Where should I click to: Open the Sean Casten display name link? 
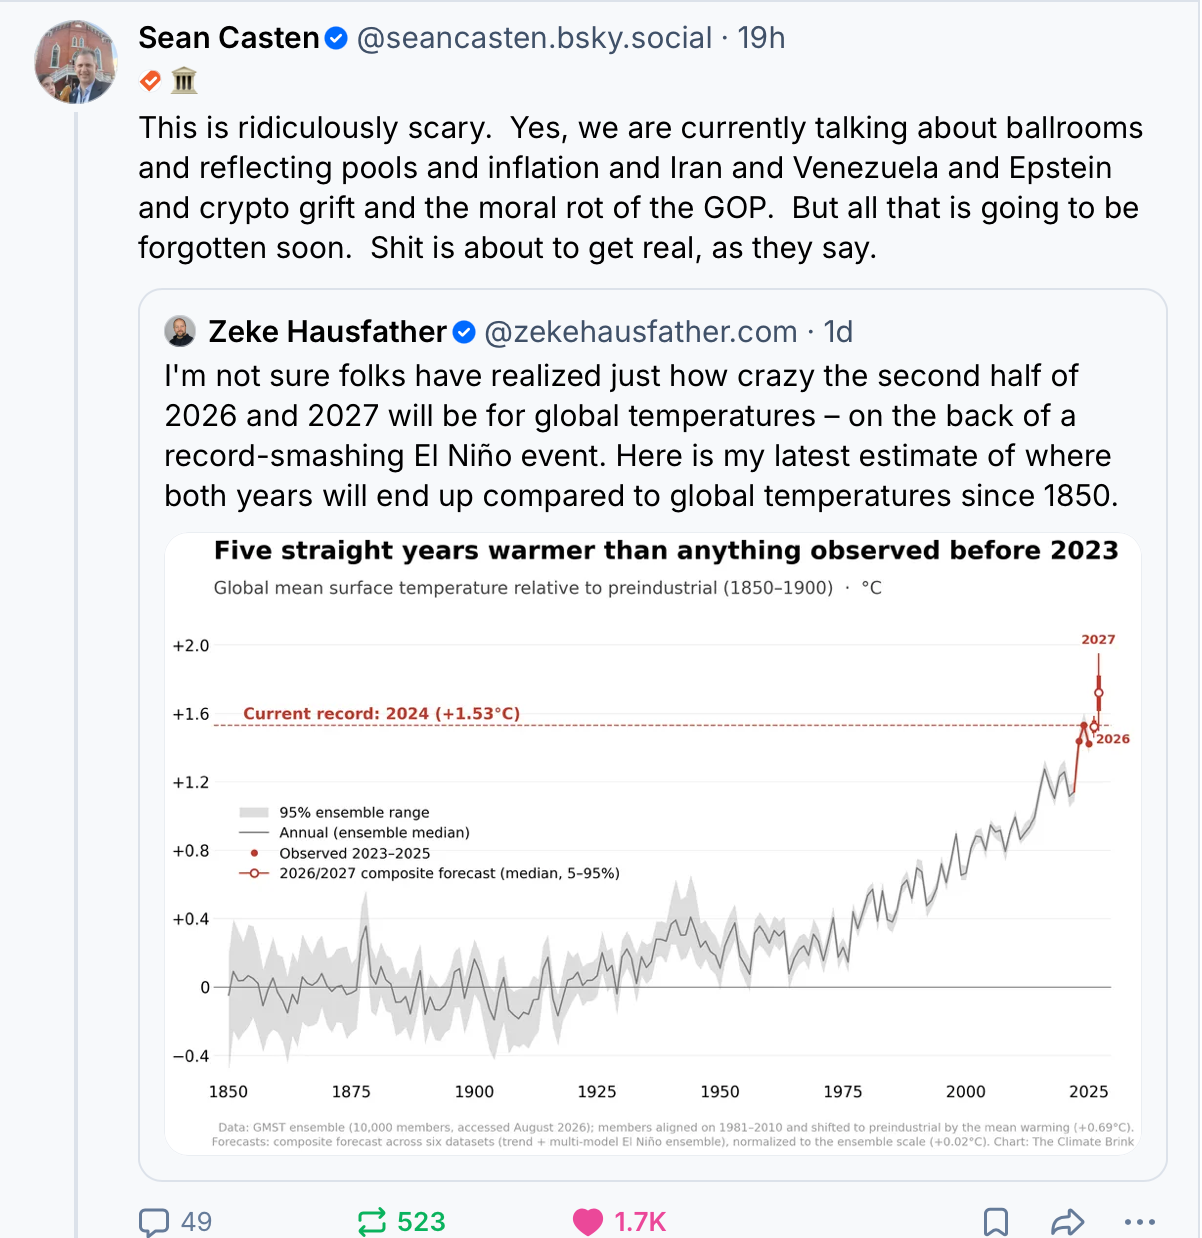pos(229,38)
